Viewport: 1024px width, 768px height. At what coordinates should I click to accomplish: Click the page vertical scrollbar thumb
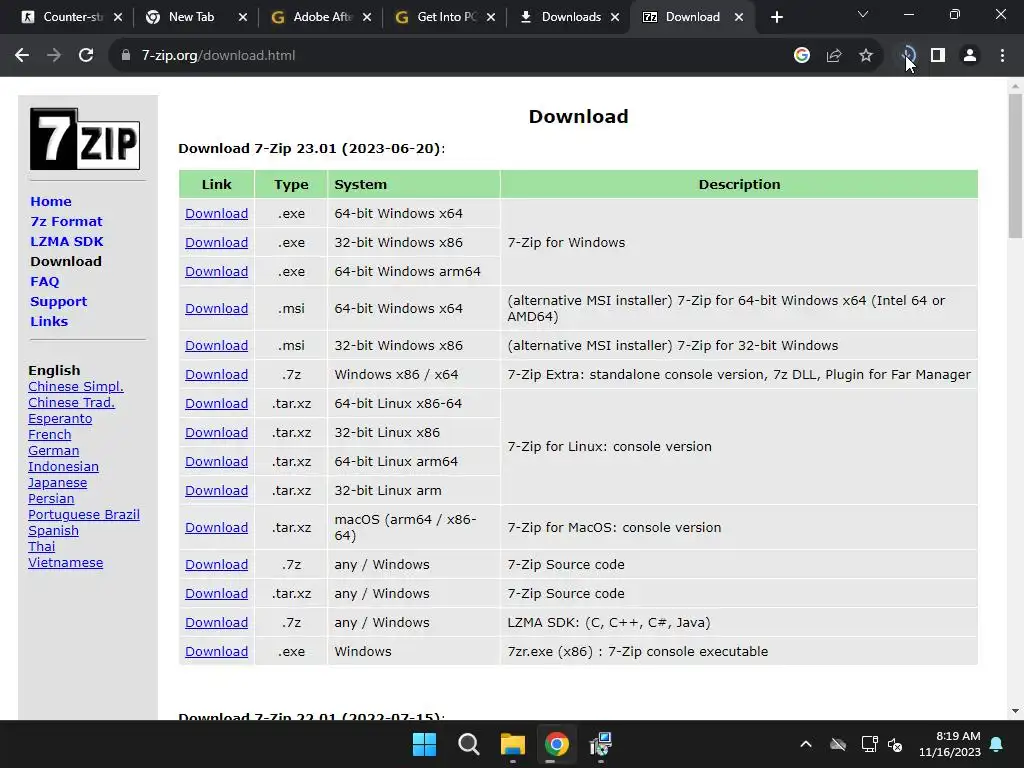click(x=1015, y=166)
